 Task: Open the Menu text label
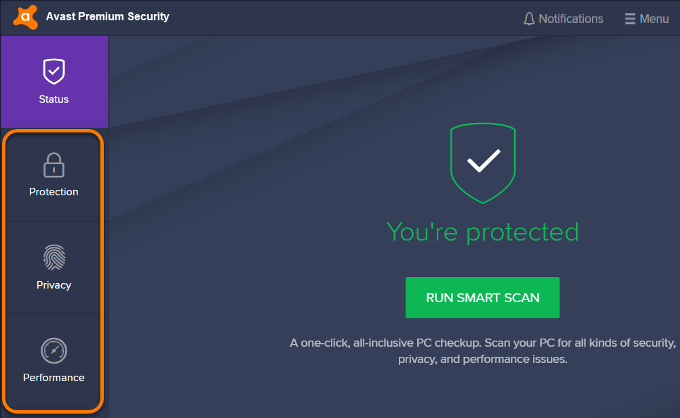[654, 19]
